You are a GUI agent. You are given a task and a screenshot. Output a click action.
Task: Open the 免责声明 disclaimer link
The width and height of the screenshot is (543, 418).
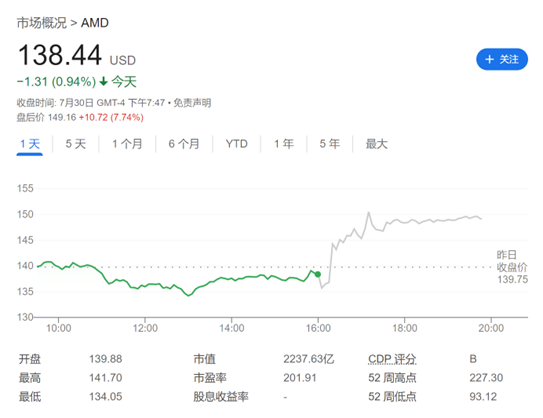[x=192, y=103]
